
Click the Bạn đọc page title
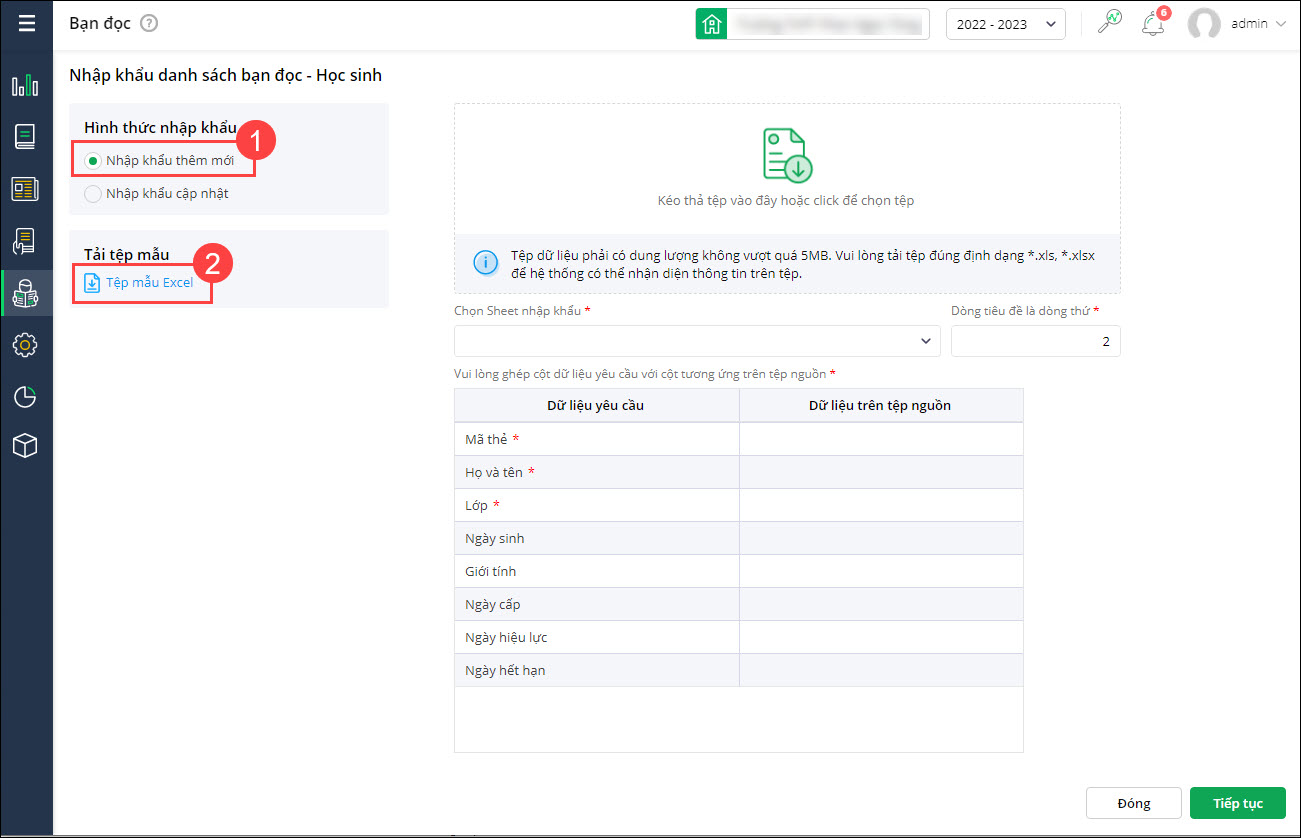[100, 24]
